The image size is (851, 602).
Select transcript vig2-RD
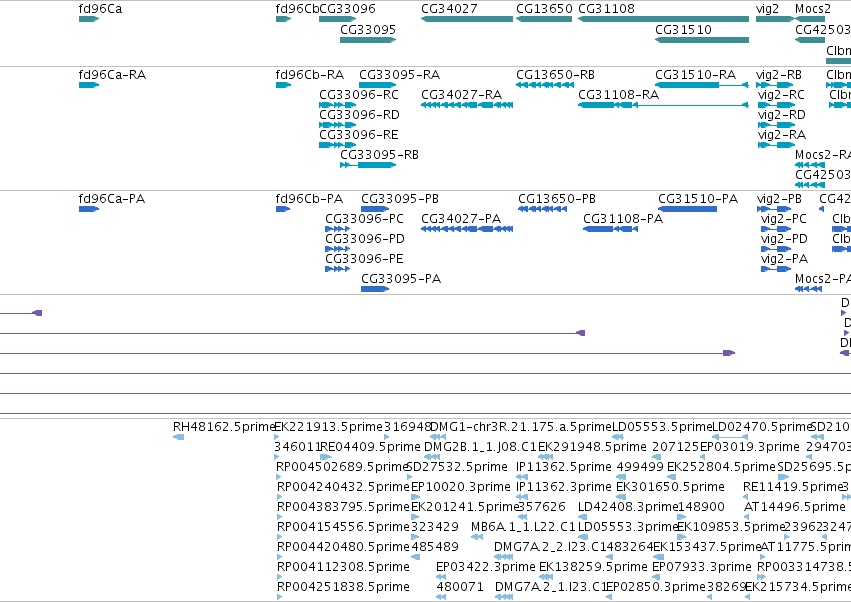777,125
